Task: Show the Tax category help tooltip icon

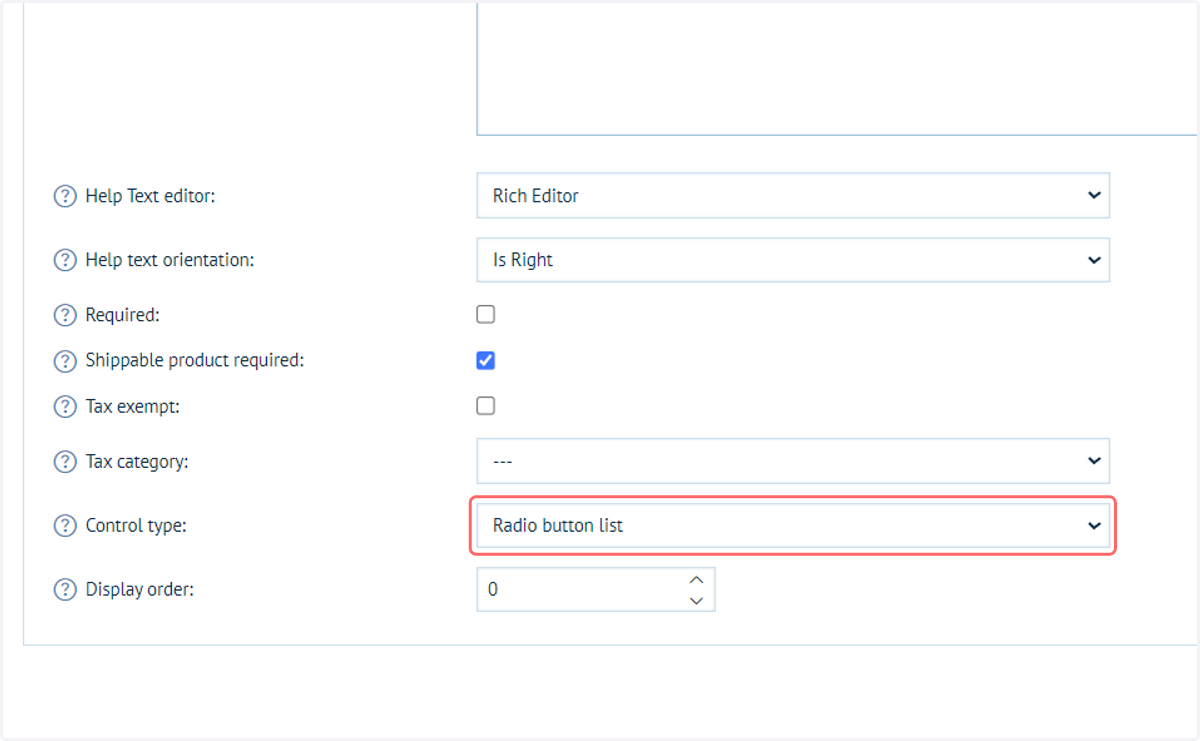Action: tap(65, 462)
